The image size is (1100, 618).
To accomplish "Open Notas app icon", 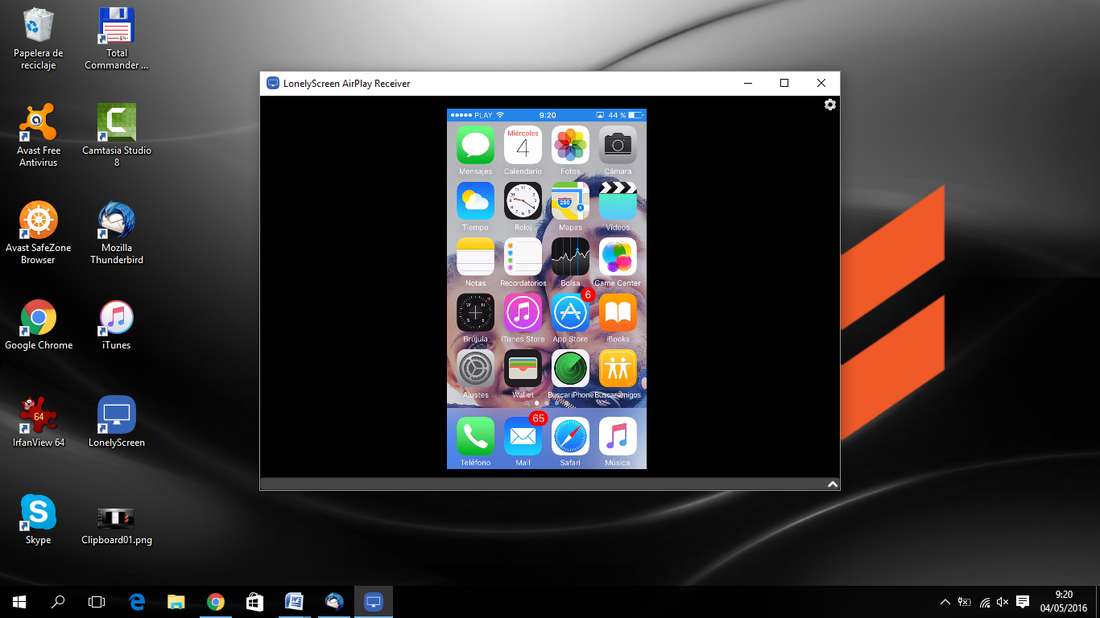I will click(475, 257).
